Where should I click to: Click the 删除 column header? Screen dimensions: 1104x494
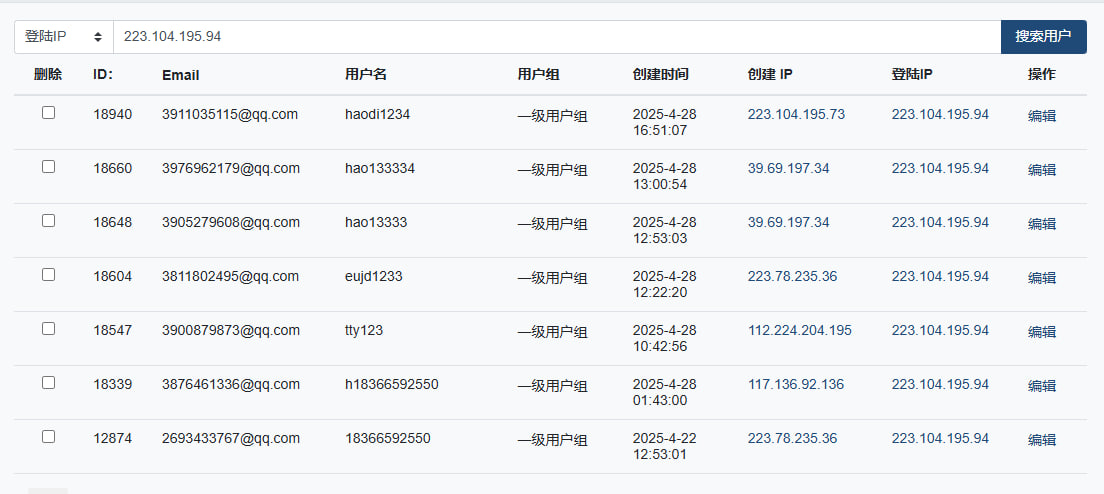[48, 75]
